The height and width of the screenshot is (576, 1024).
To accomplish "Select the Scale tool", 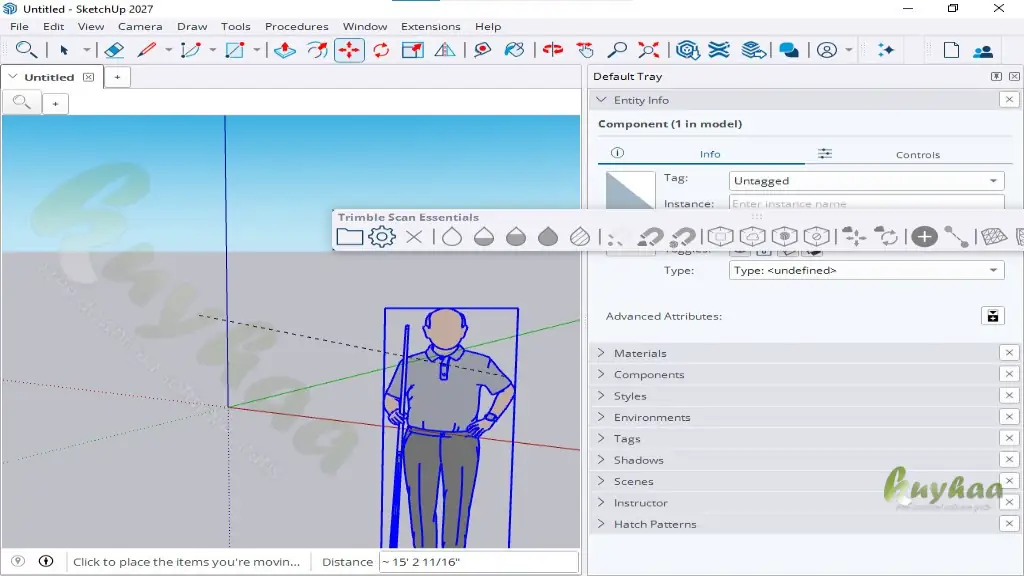I will click(413, 50).
